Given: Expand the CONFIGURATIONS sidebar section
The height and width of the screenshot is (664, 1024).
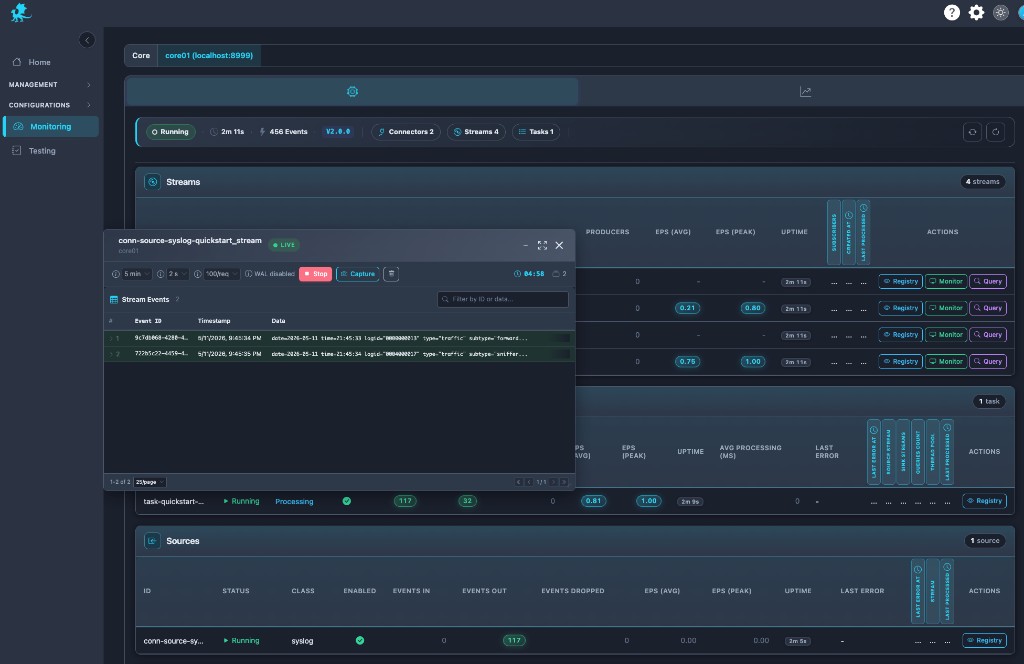Looking at the screenshot, I should (x=50, y=104).
